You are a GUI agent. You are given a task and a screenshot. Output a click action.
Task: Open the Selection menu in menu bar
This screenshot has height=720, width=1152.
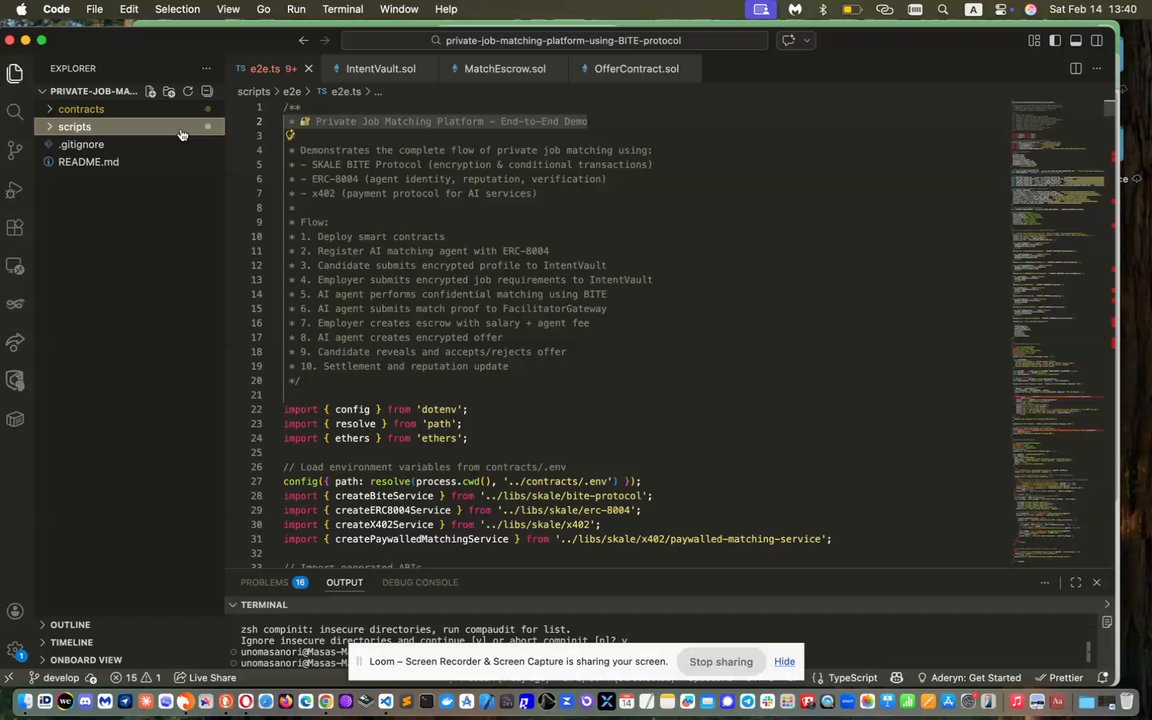[x=177, y=9]
